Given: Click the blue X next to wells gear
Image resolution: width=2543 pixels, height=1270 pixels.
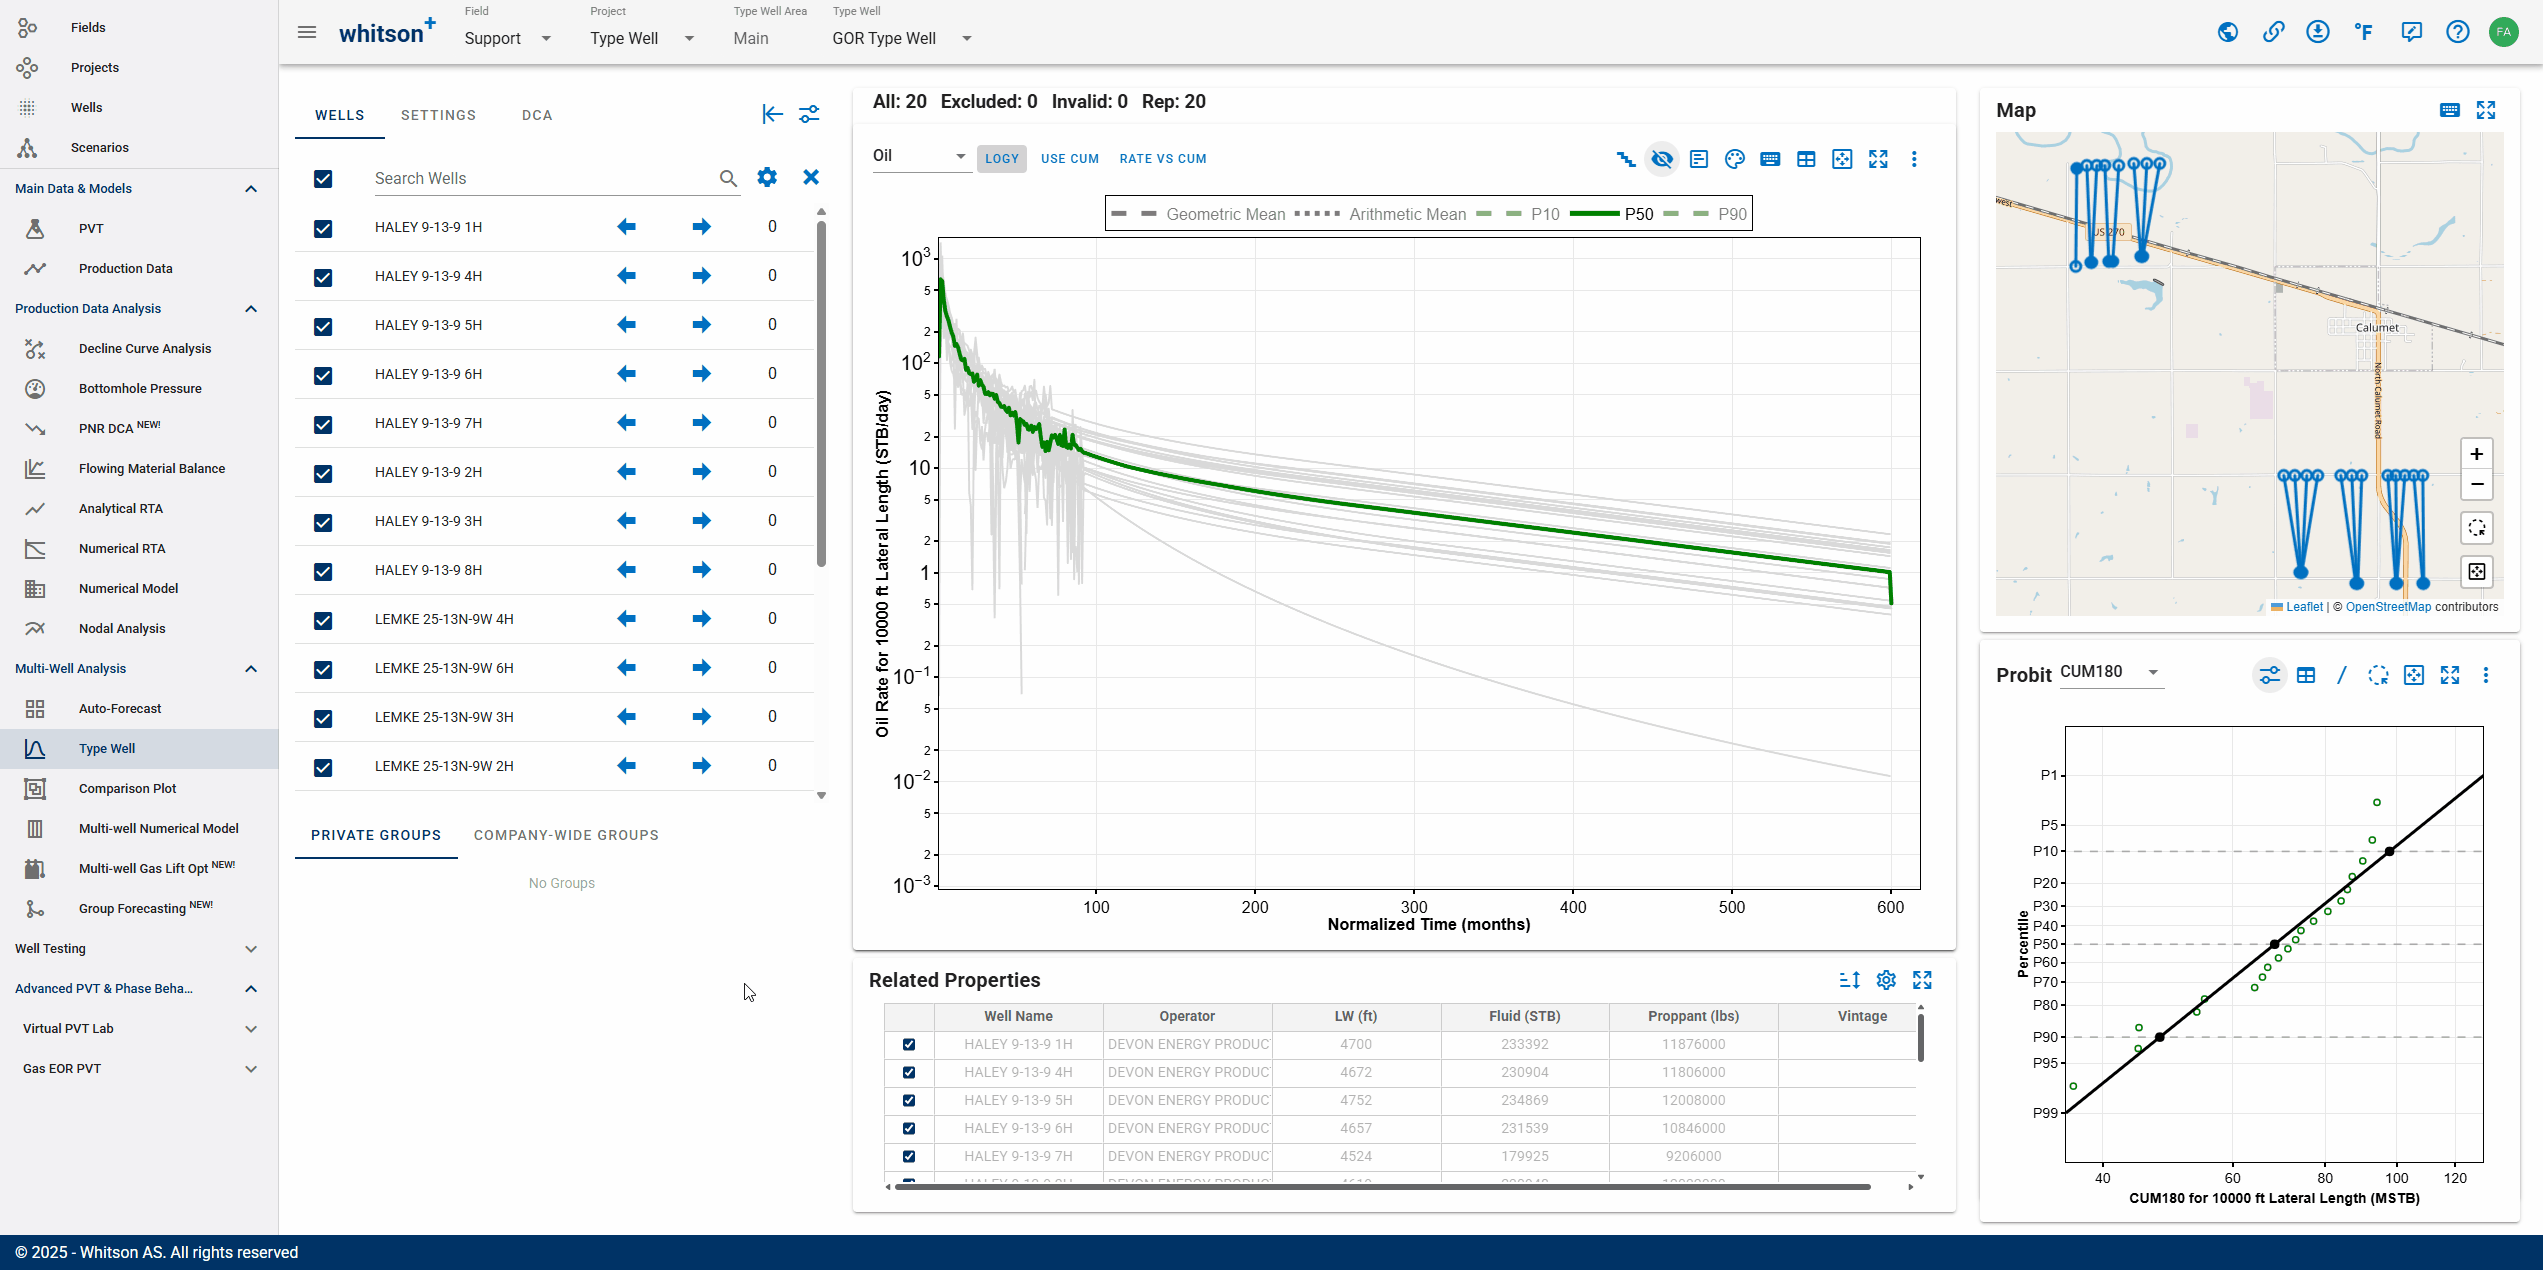Looking at the screenshot, I should [811, 177].
